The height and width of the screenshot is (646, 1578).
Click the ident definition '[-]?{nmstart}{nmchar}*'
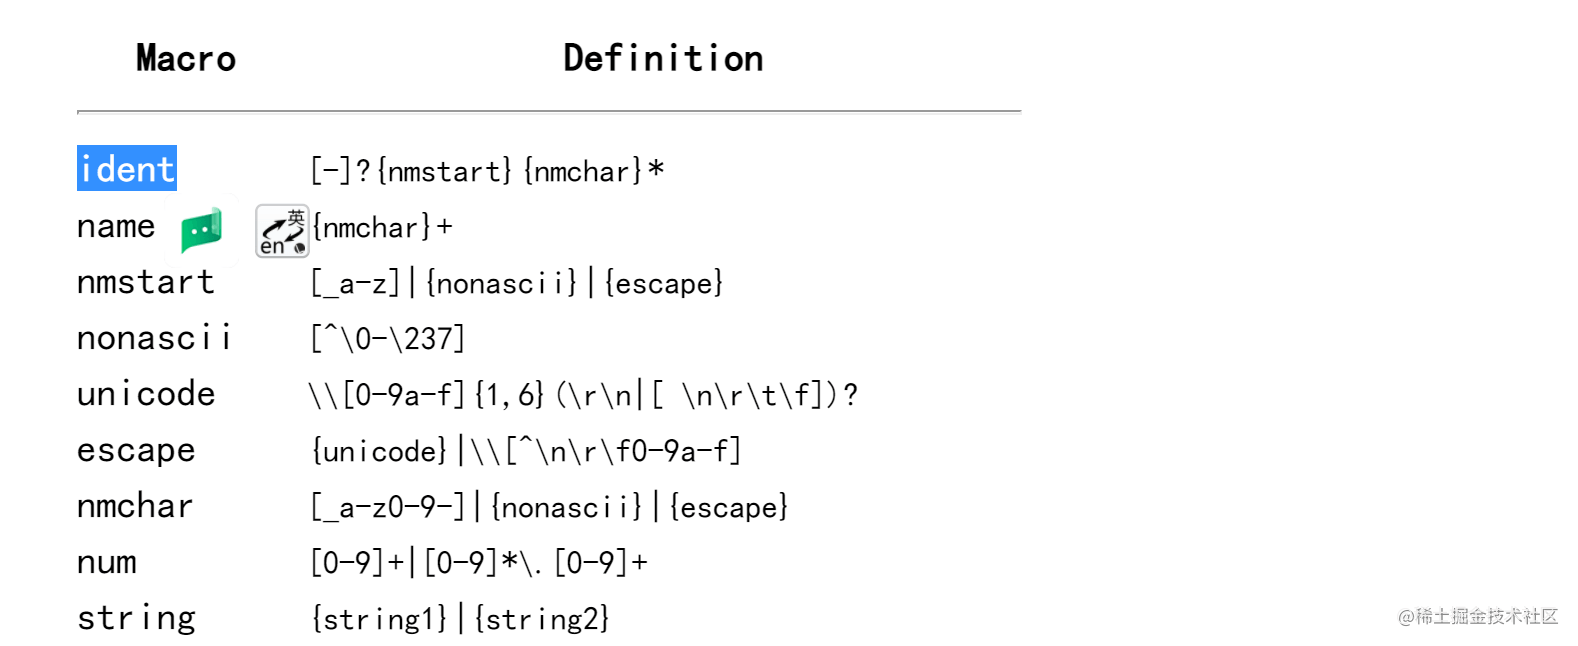tap(487, 171)
